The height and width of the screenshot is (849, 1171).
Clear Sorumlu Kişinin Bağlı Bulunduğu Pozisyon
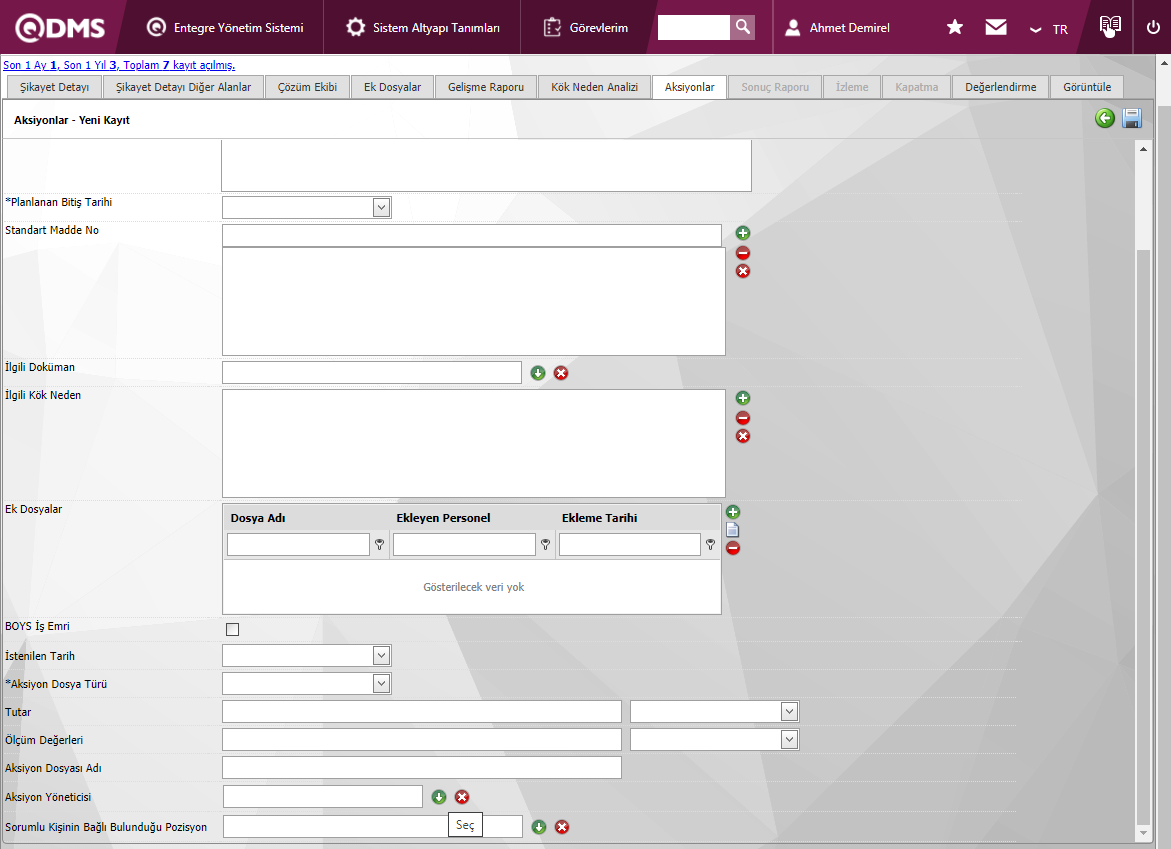[x=562, y=827]
